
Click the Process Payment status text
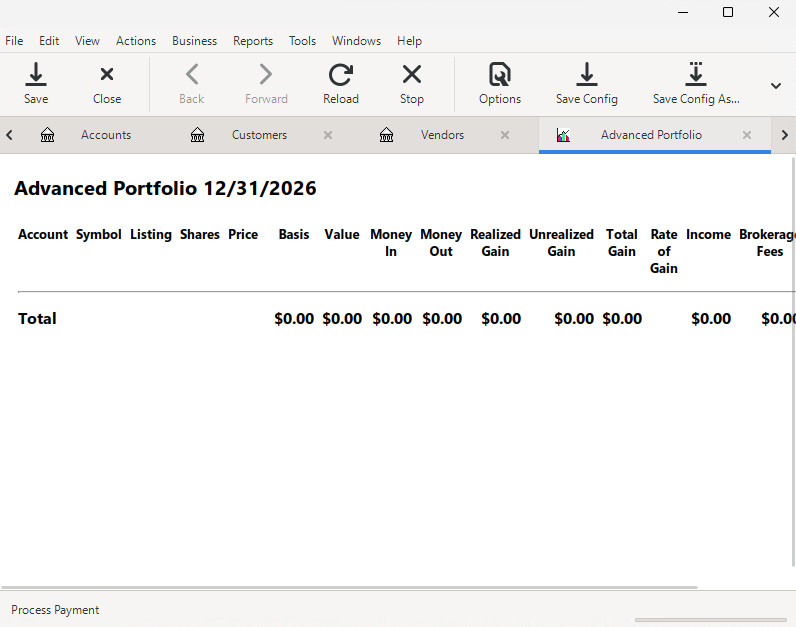[55, 610]
